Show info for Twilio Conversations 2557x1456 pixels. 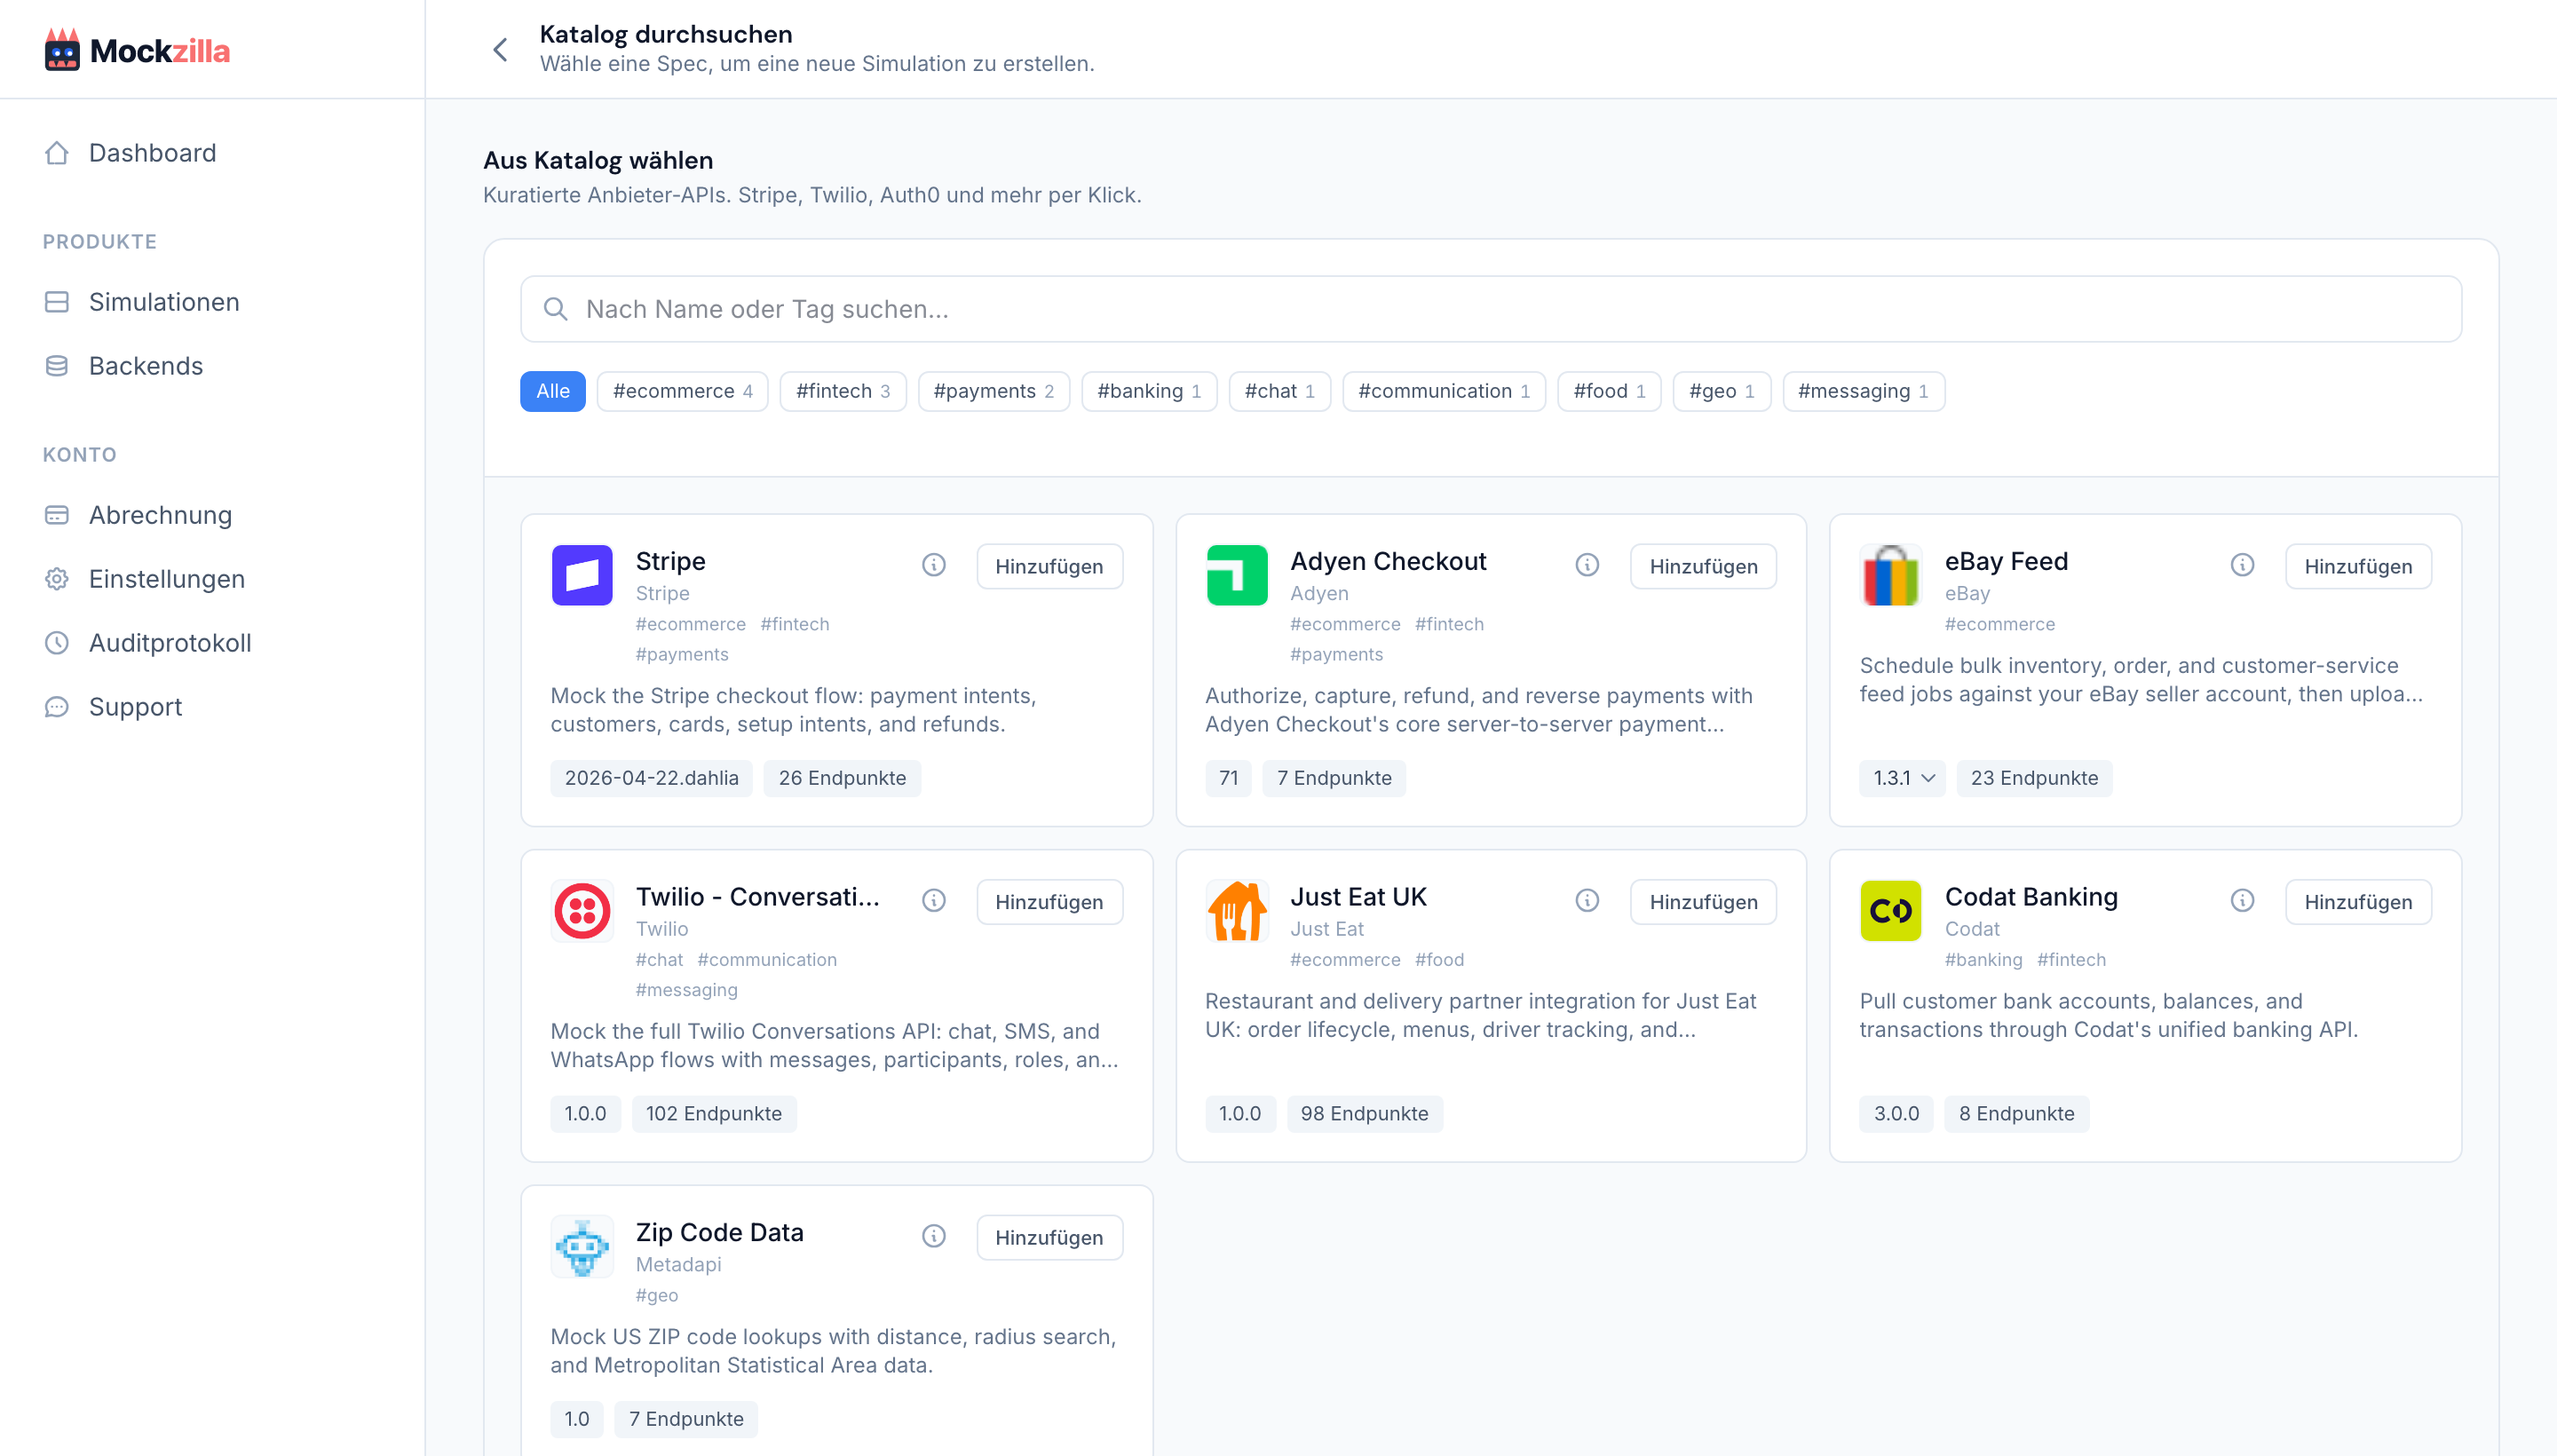(934, 900)
